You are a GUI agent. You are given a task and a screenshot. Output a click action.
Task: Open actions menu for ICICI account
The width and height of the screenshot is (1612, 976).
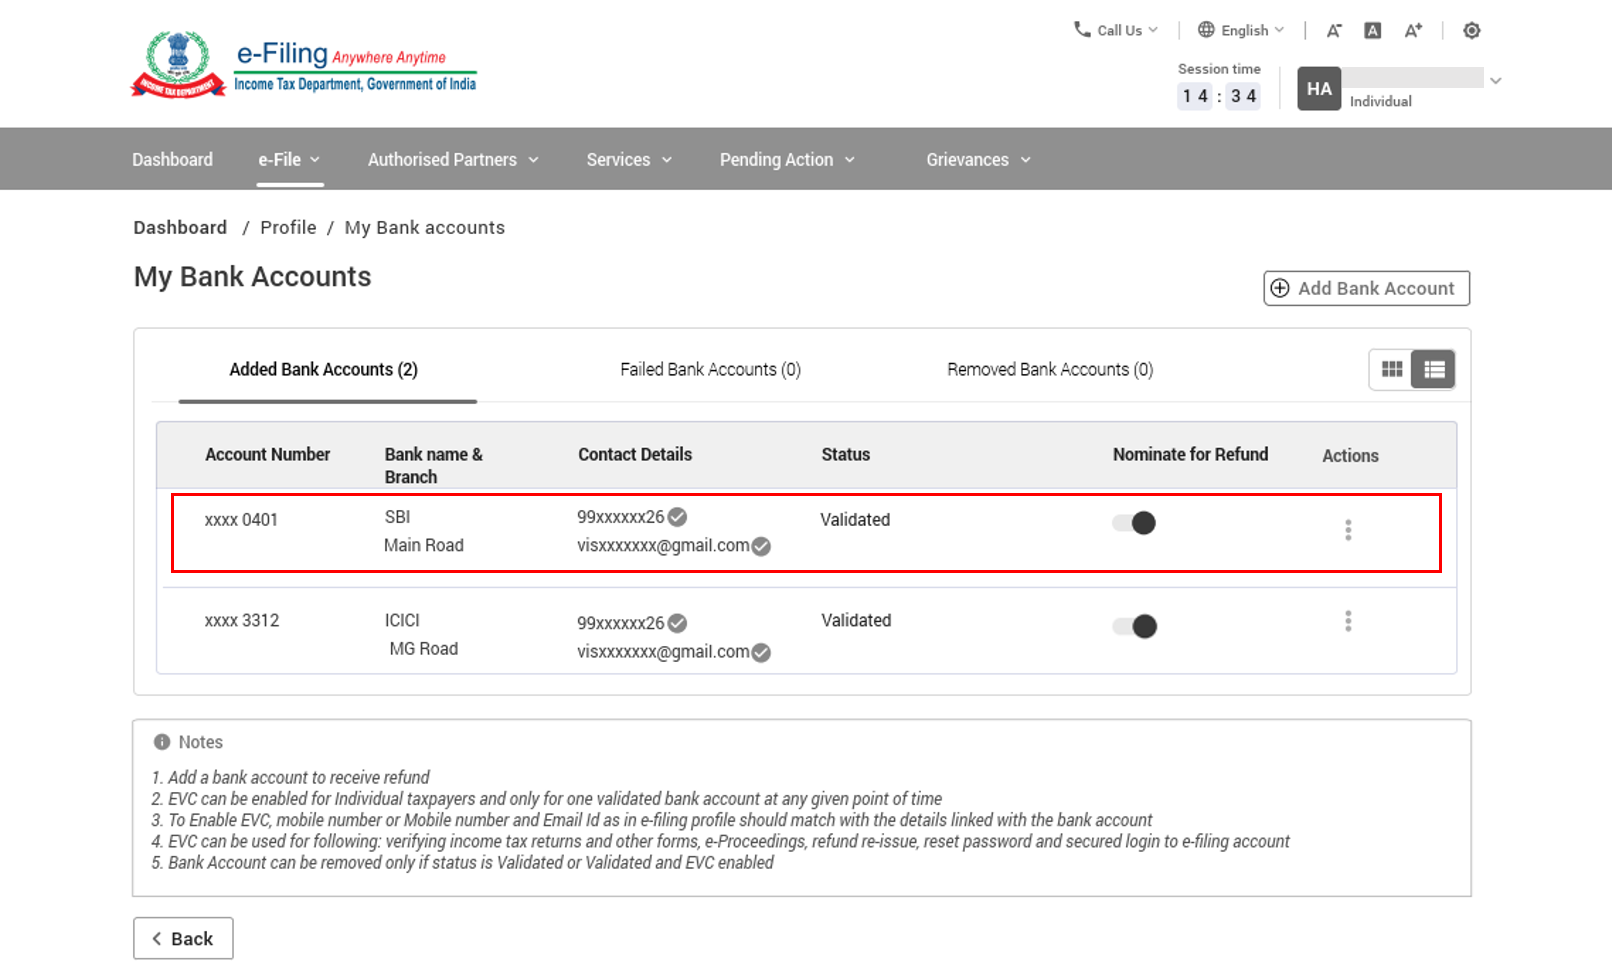pyautogui.click(x=1348, y=621)
